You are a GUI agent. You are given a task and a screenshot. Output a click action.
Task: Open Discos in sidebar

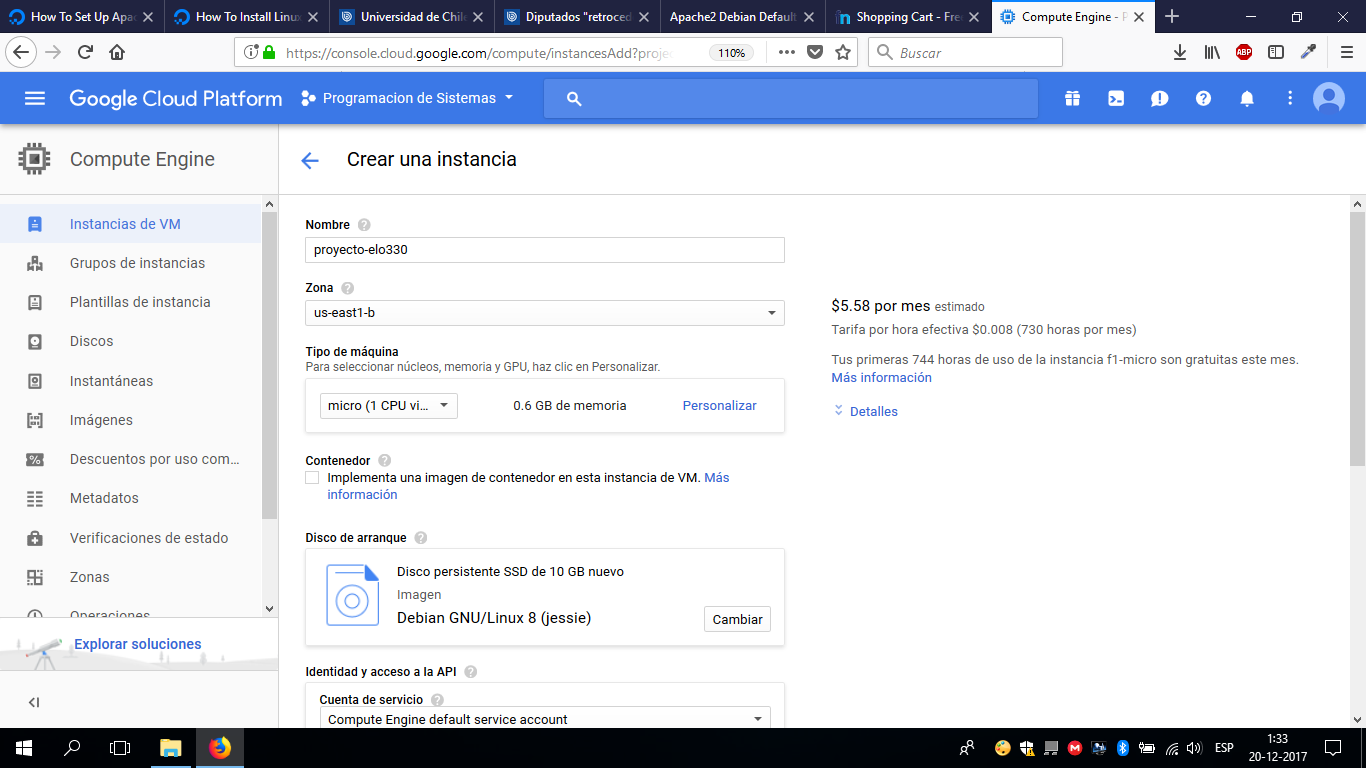[x=130, y=341]
